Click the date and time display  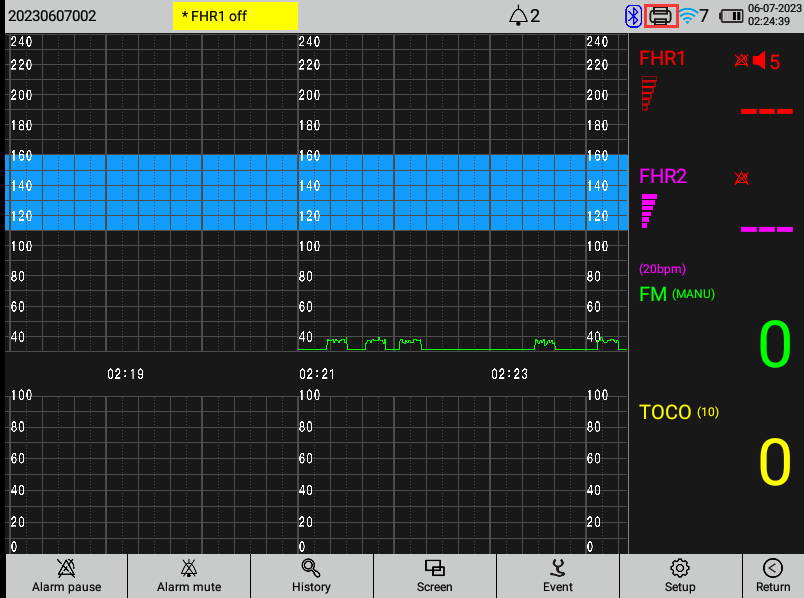click(x=774, y=15)
